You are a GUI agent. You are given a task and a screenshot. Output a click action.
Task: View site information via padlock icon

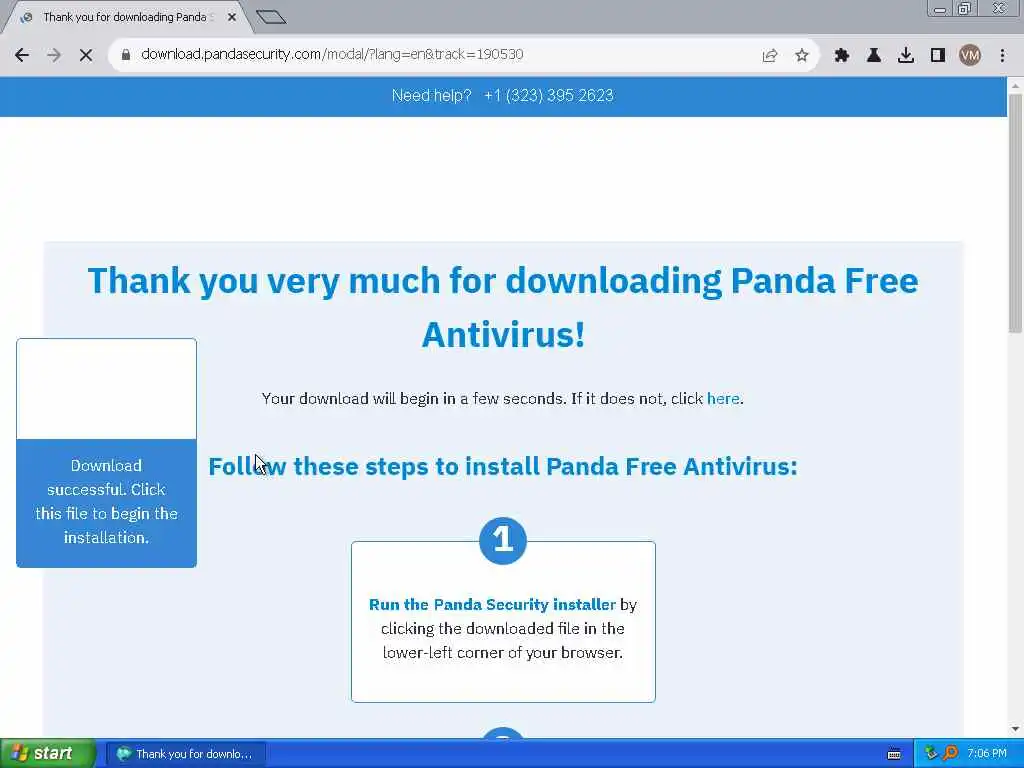pyautogui.click(x=126, y=55)
